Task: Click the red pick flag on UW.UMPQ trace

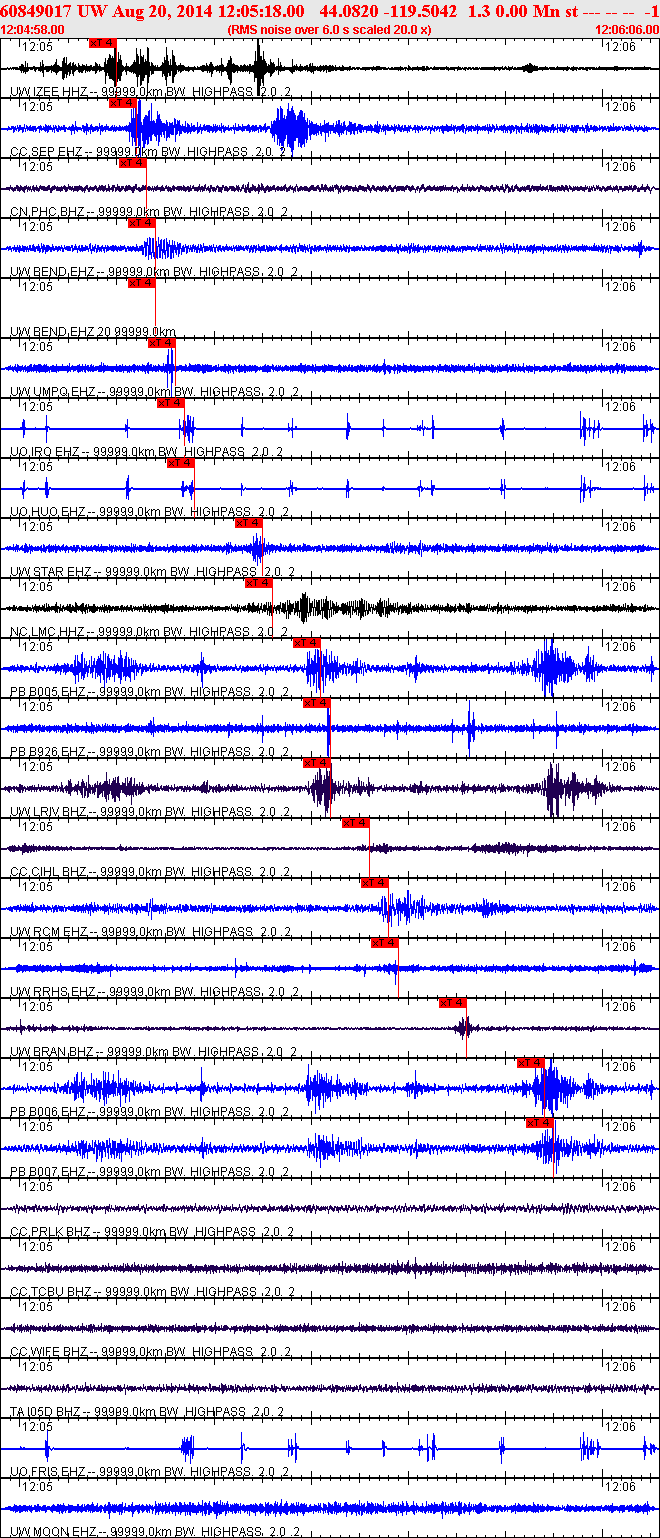Action: [x=161, y=343]
